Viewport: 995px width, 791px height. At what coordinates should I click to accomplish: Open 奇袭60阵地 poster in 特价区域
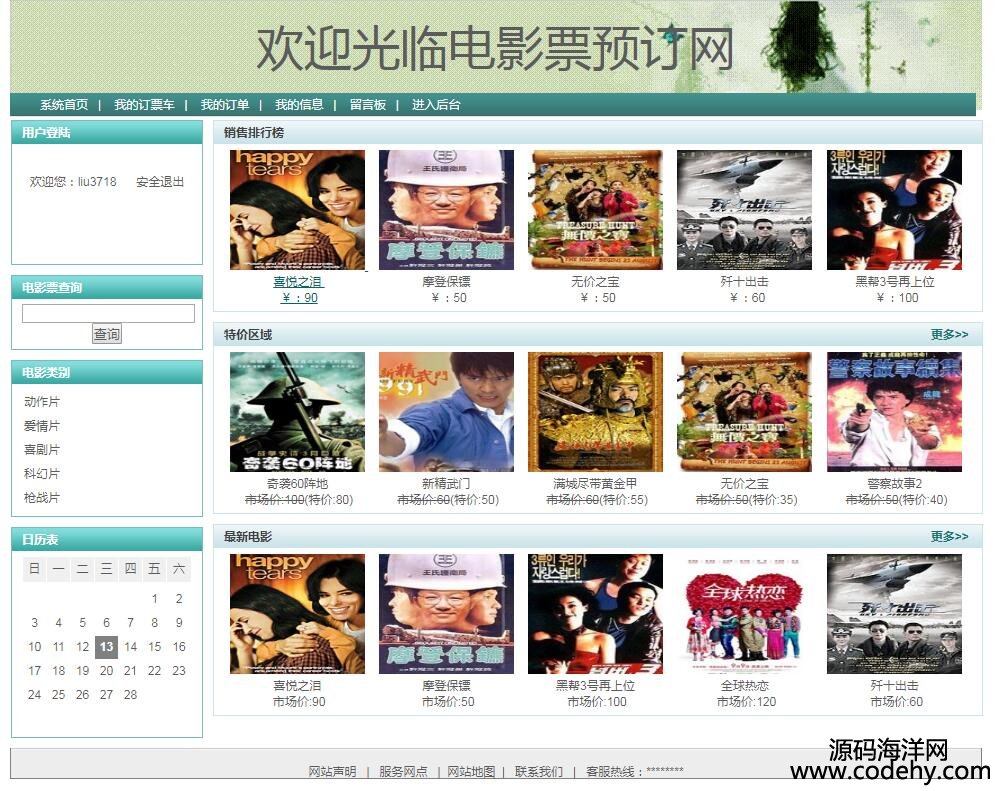click(298, 412)
